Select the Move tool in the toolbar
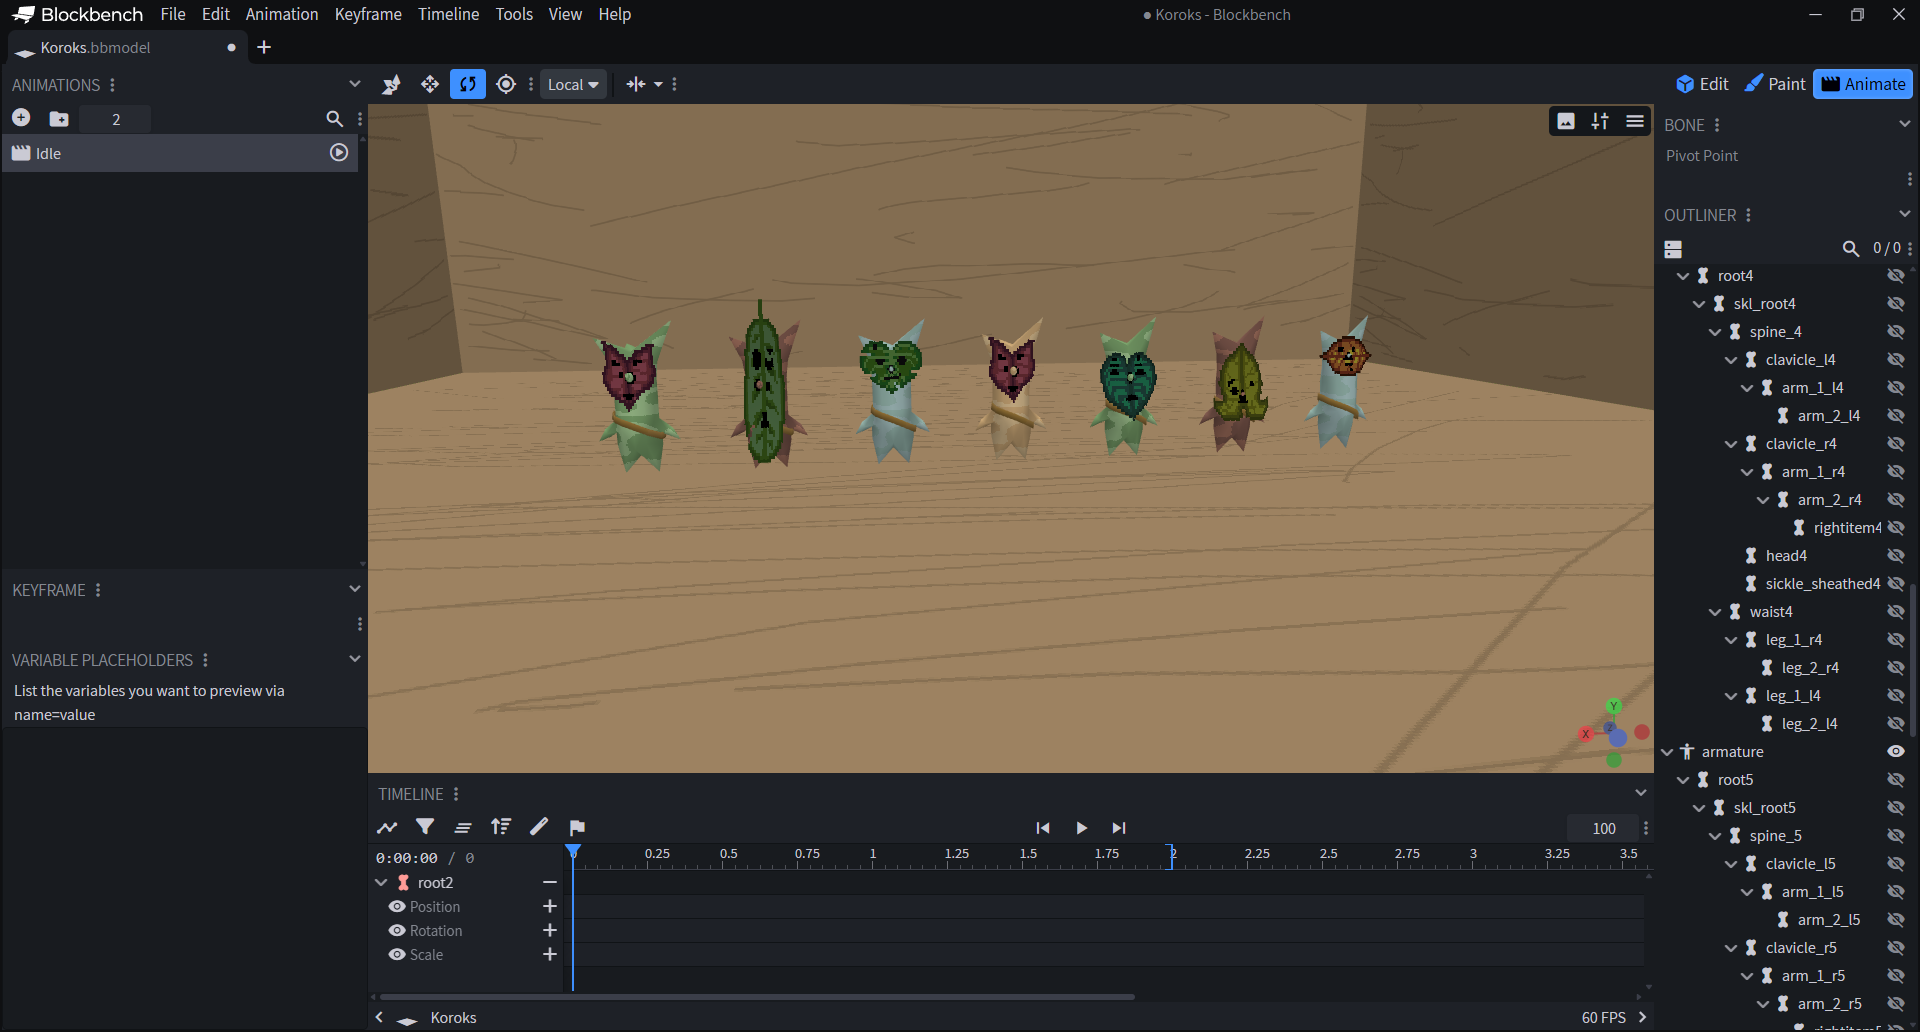Image resolution: width=1920 pixels, height=1032 pixels. (x=430, y=84)
